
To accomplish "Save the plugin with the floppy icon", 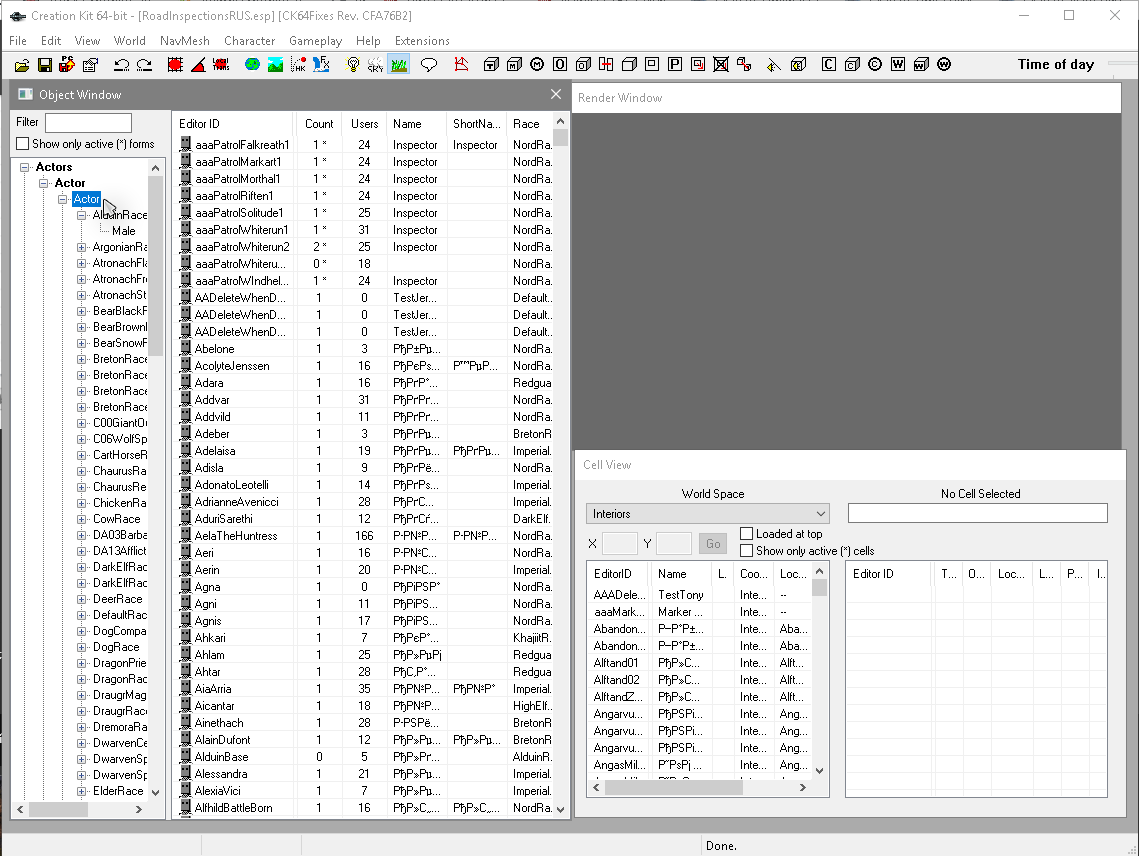I will point(44,65).
